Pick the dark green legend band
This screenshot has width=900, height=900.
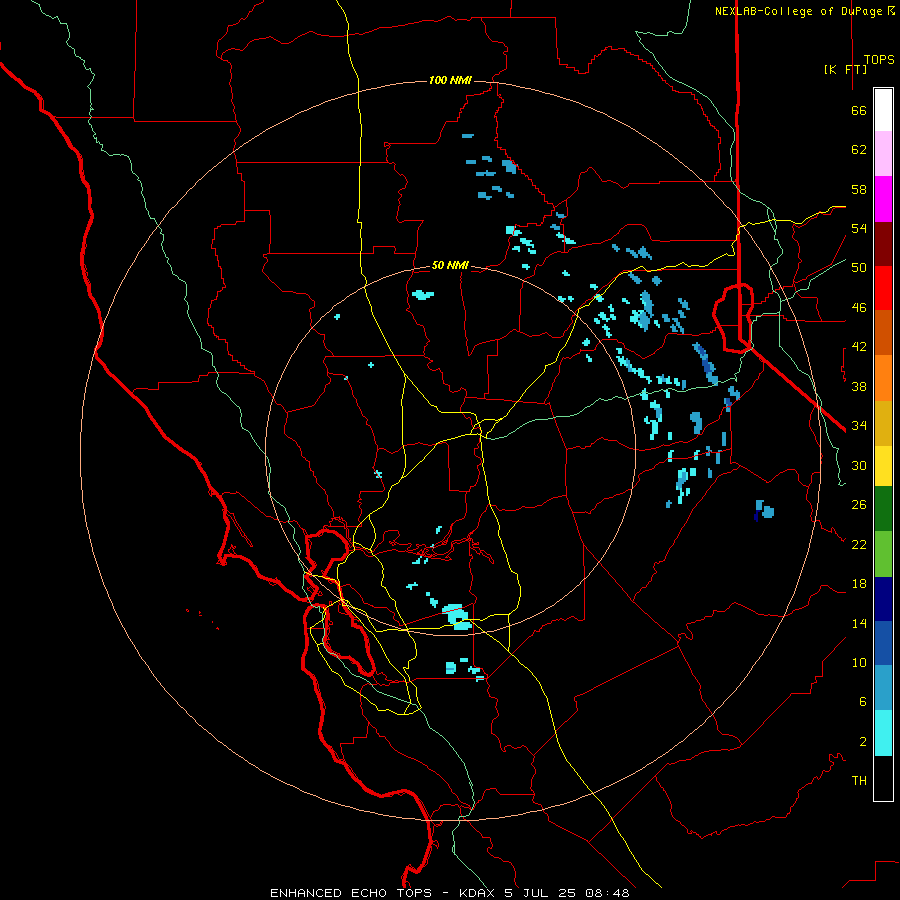tap(883, 509)
